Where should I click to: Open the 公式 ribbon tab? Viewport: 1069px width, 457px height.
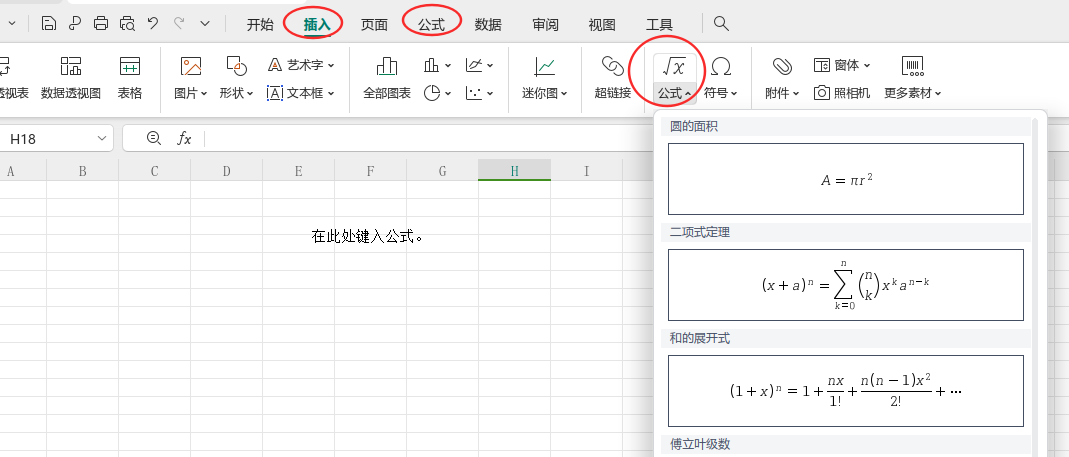click(x=432, y=25)
